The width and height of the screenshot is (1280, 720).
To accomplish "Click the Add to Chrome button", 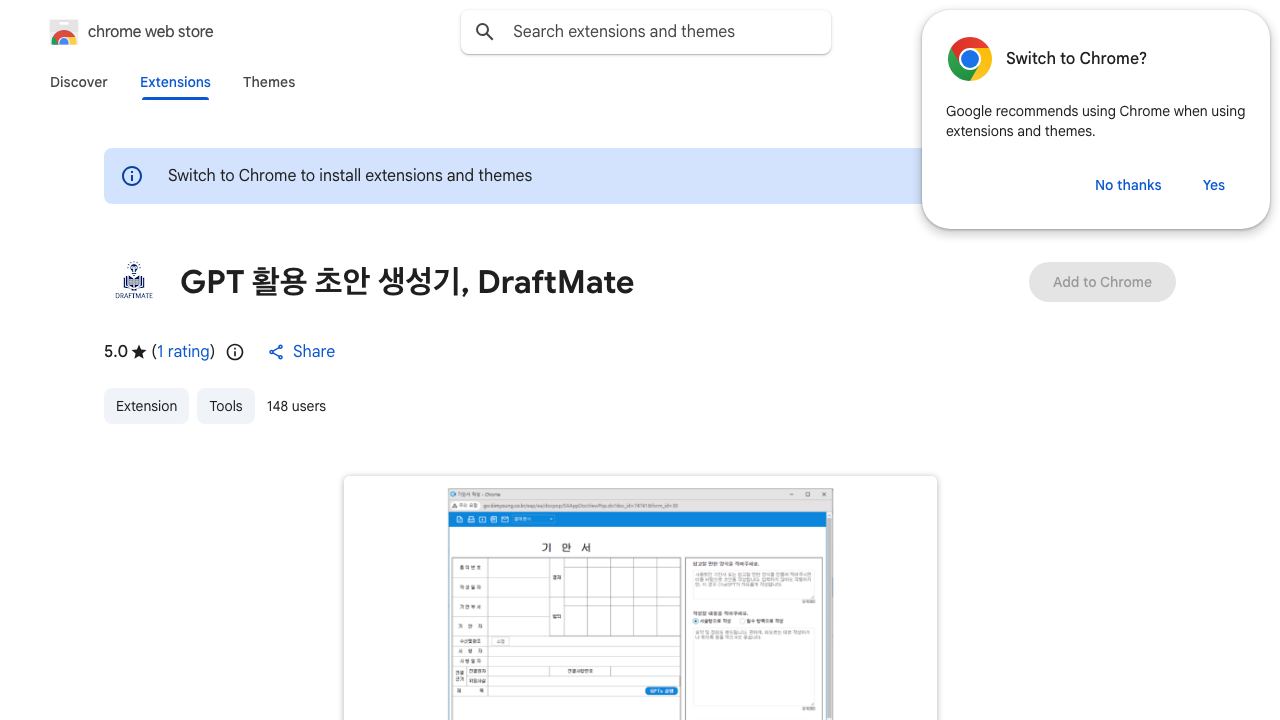I will (1102, 282).
